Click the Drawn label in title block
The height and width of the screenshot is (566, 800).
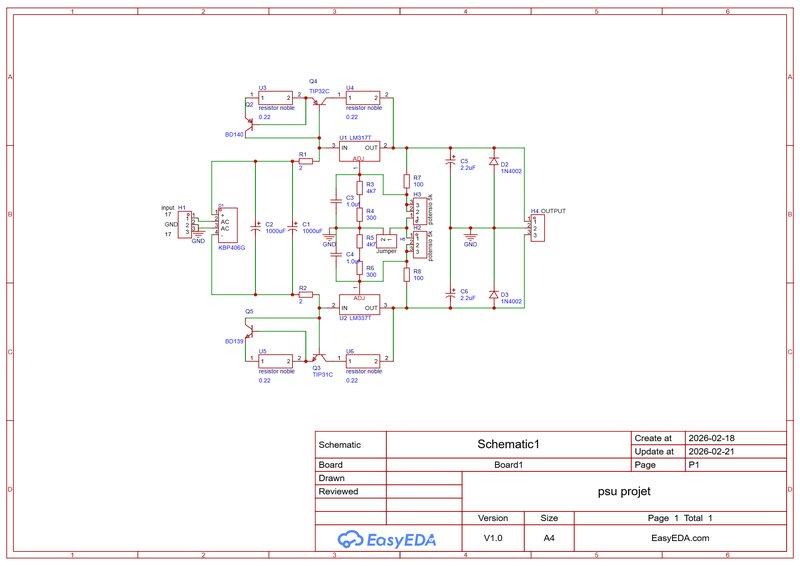332,478
